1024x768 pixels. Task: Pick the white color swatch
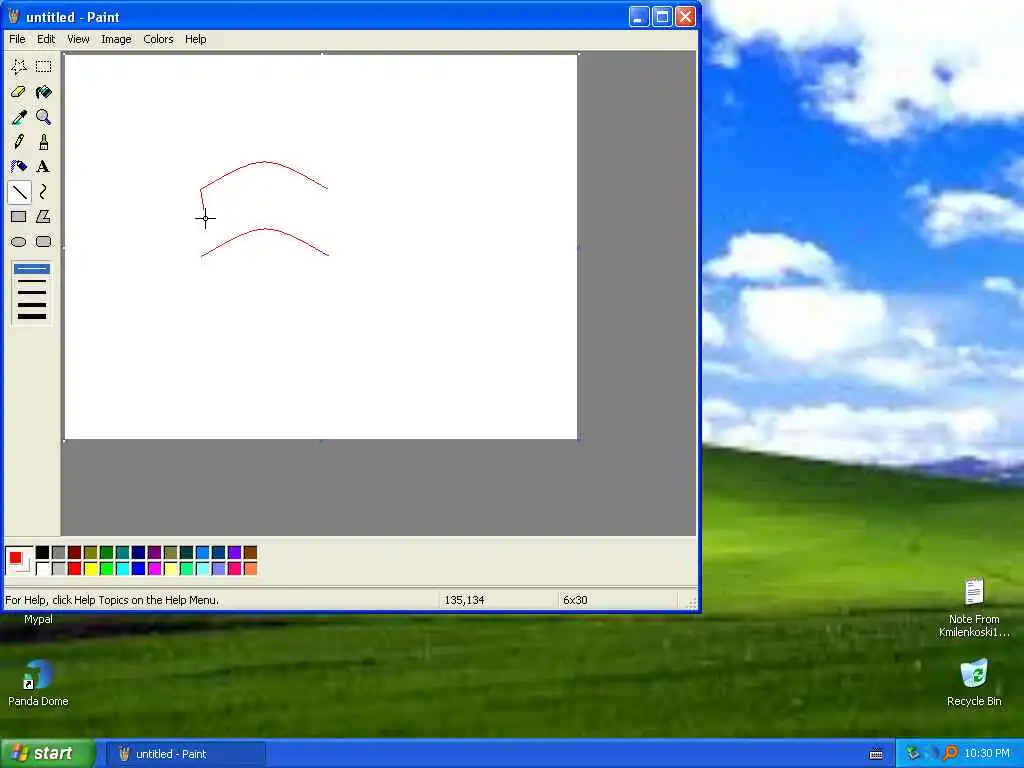tap(42, 569)
